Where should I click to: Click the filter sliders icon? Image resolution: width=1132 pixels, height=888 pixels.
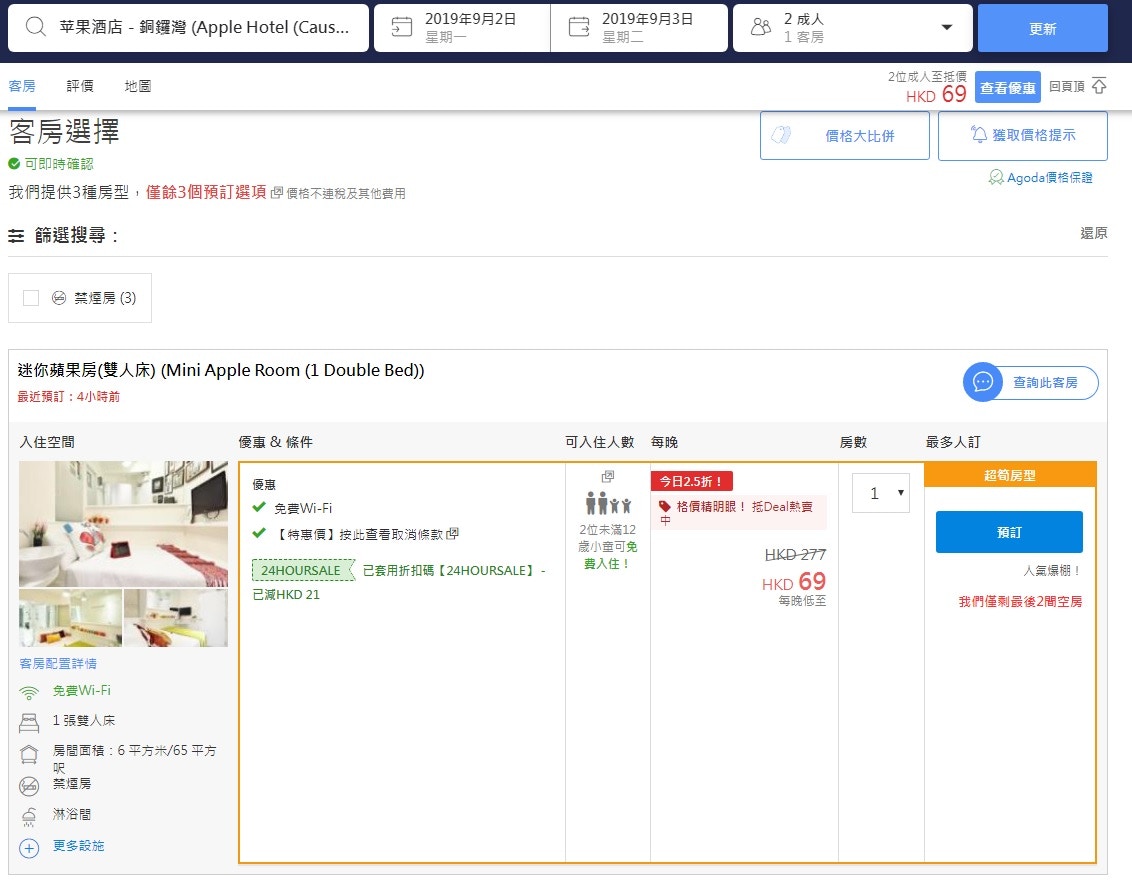[x=16, y=235]
